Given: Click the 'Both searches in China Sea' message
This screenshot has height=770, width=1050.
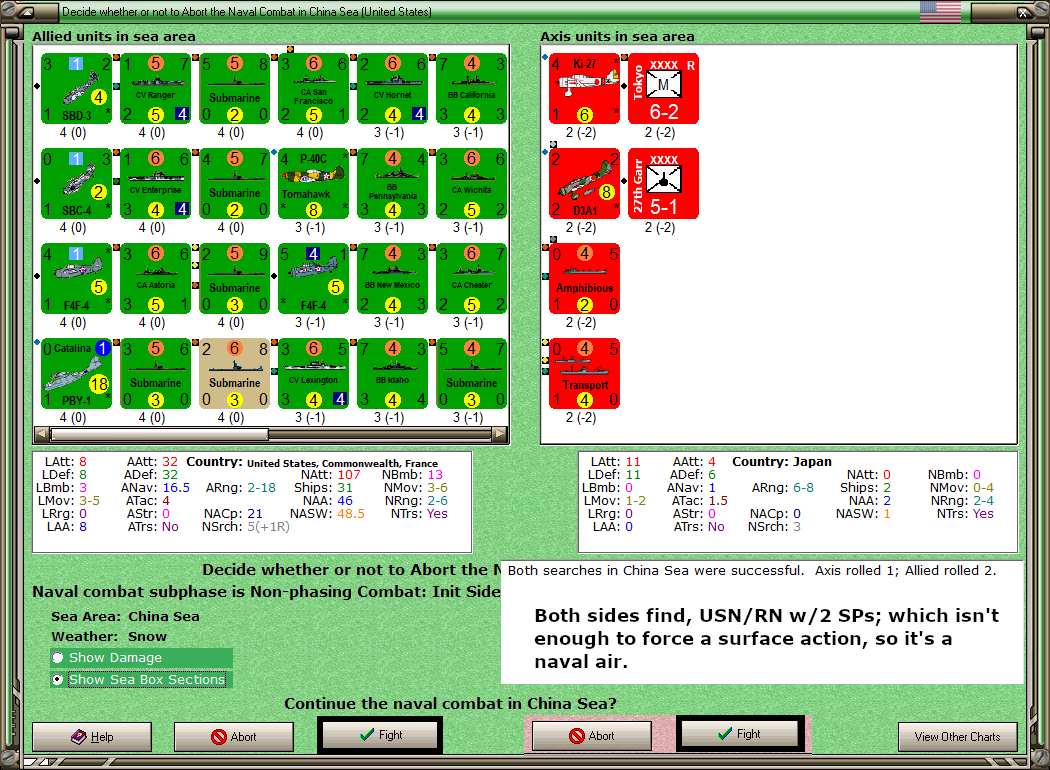Looking at the screenshot, I should 752,571.
